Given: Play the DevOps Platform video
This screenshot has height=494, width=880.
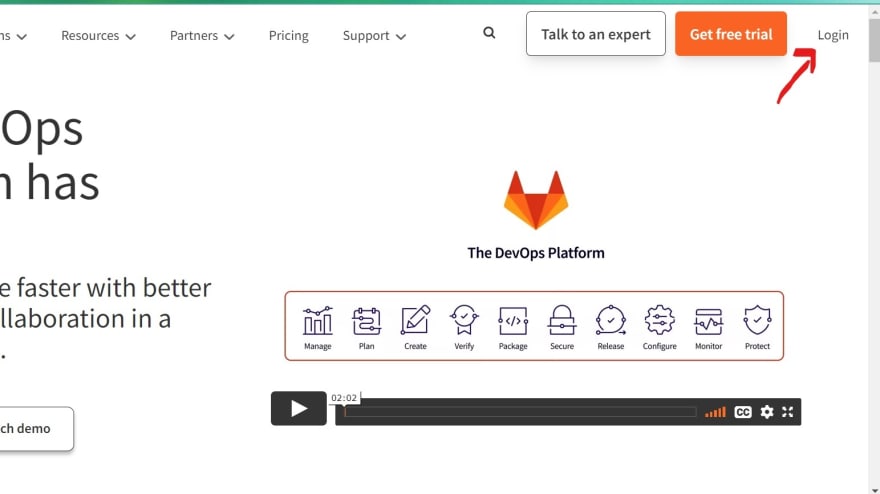Looking at the screenshot, I should point(299,408).
